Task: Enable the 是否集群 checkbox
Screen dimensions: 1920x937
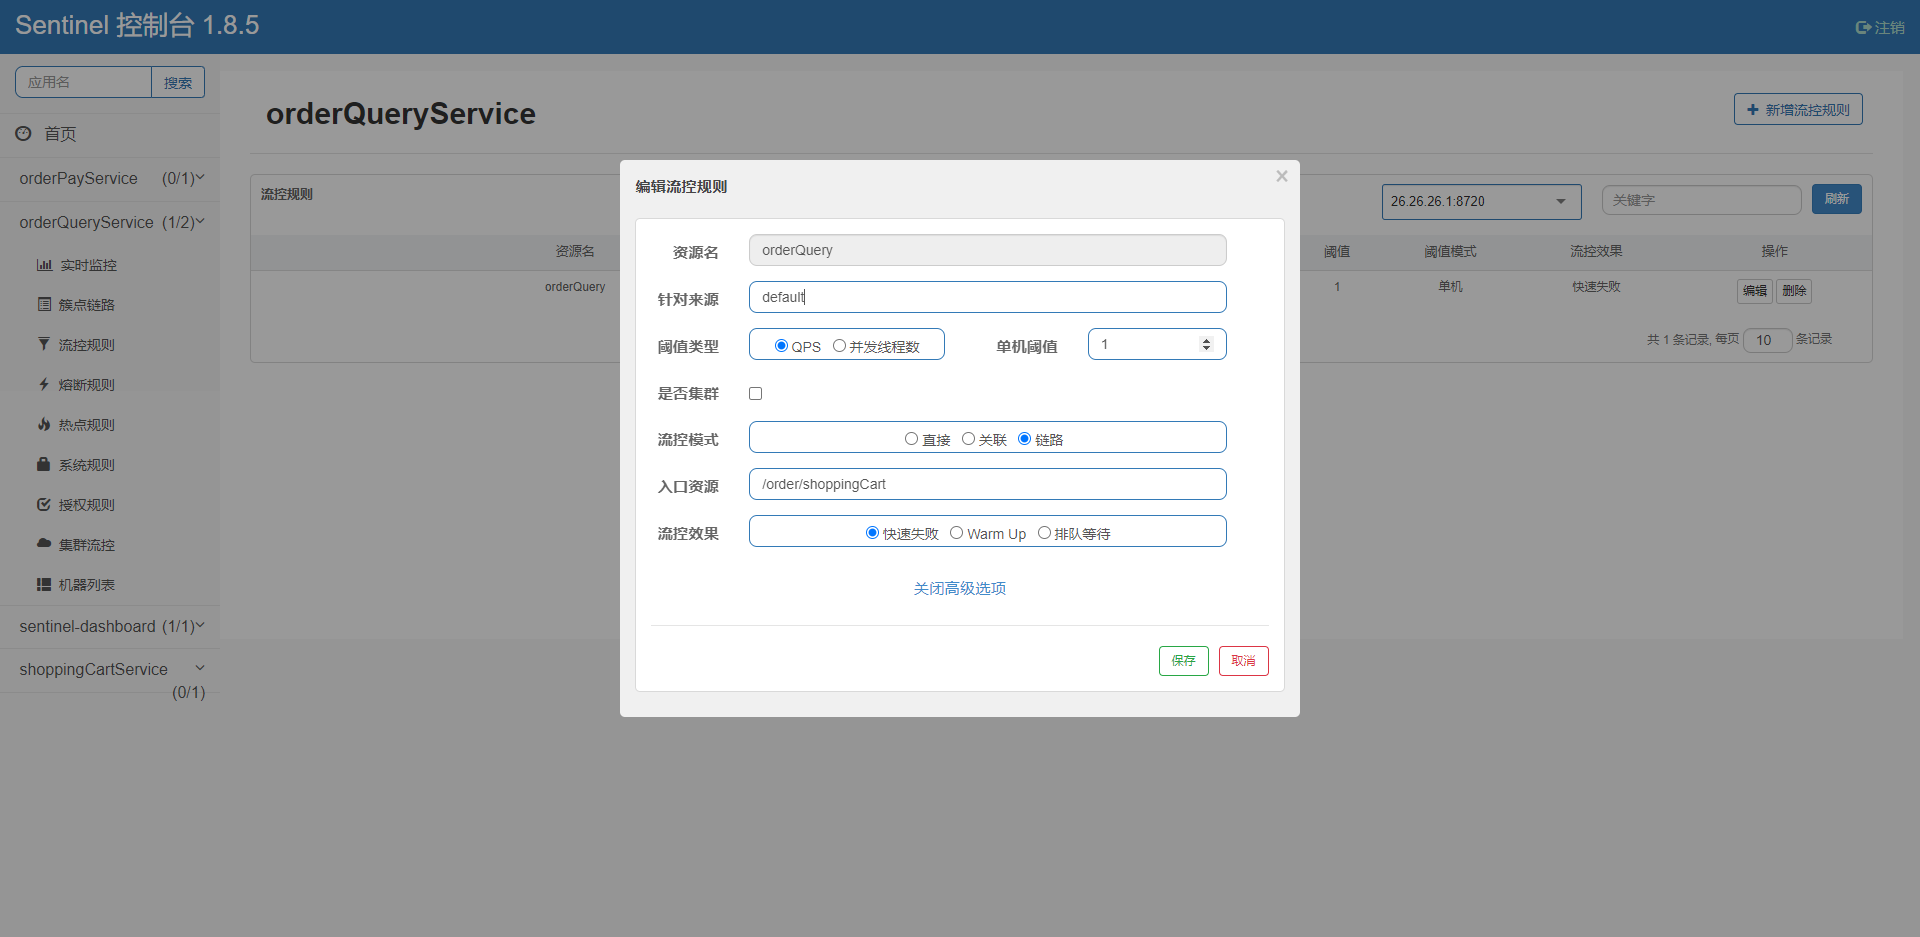Action: [756, 393]
